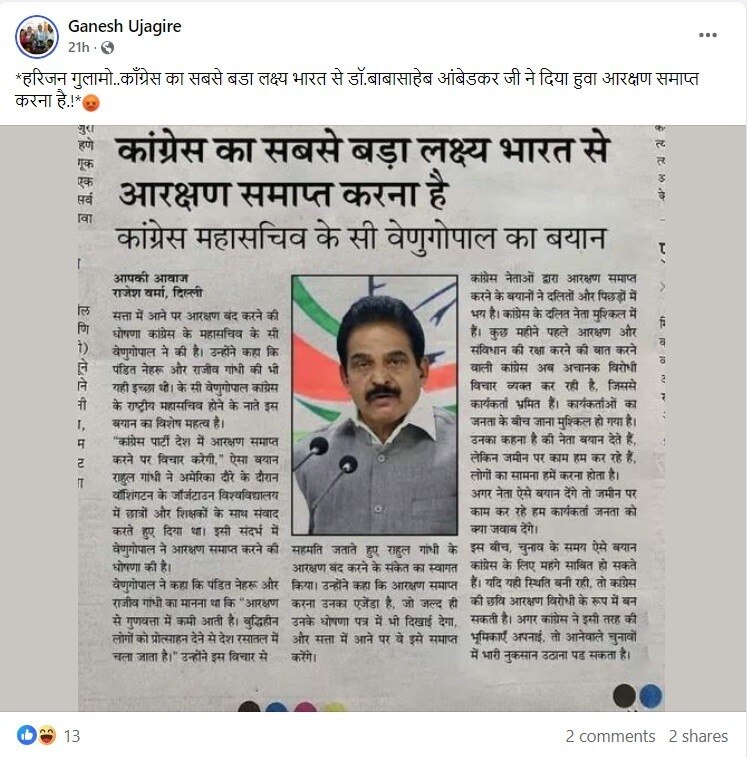Screen dimensions: 747x758
Task: Open the 2 comments link
Action: click(610, 736)
